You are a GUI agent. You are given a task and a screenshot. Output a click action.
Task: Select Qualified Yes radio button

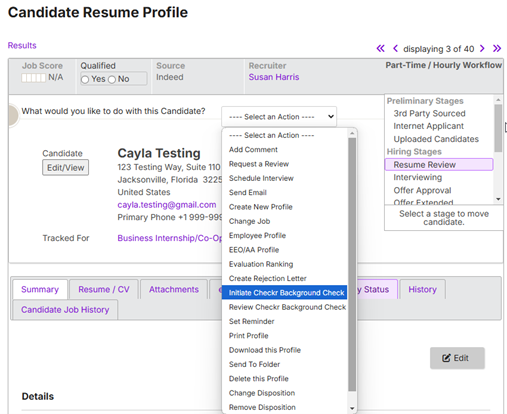(x=85, y=79)
